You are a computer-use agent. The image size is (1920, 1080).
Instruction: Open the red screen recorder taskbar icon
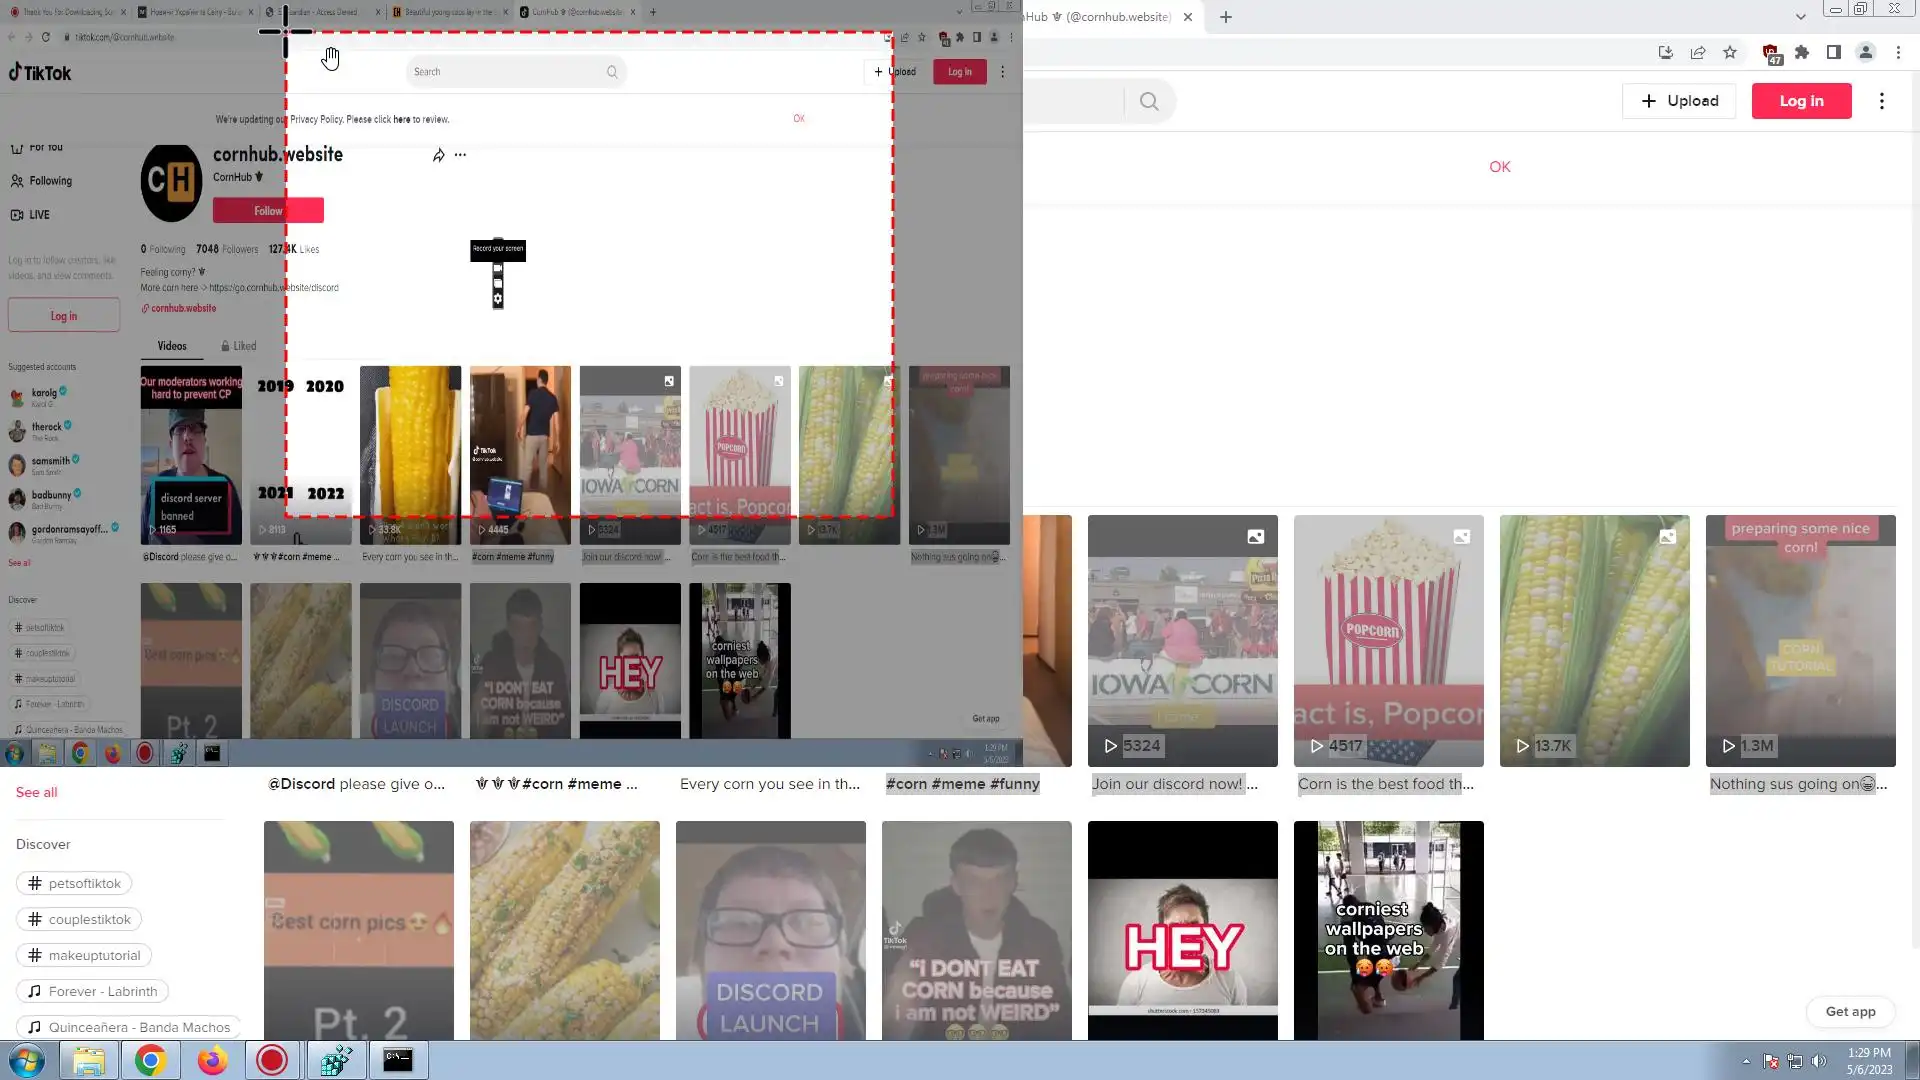point(272,1060)
